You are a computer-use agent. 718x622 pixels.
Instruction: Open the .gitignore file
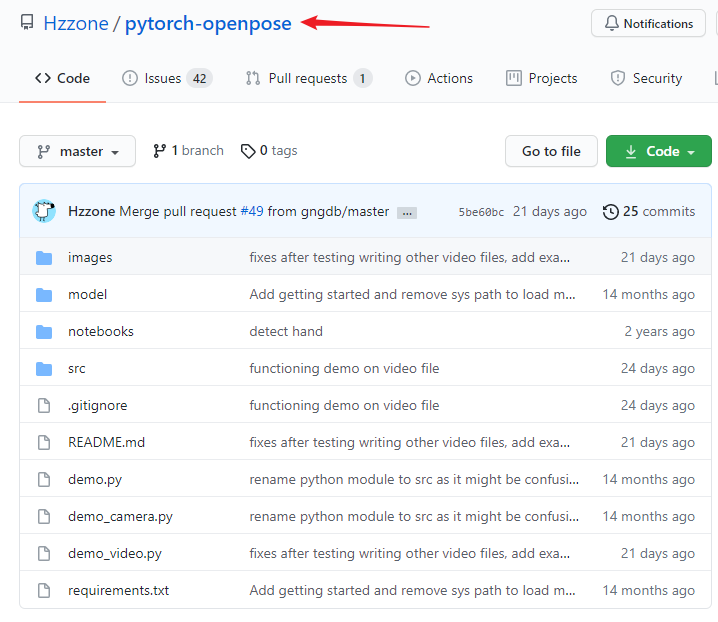pos(98,406)
